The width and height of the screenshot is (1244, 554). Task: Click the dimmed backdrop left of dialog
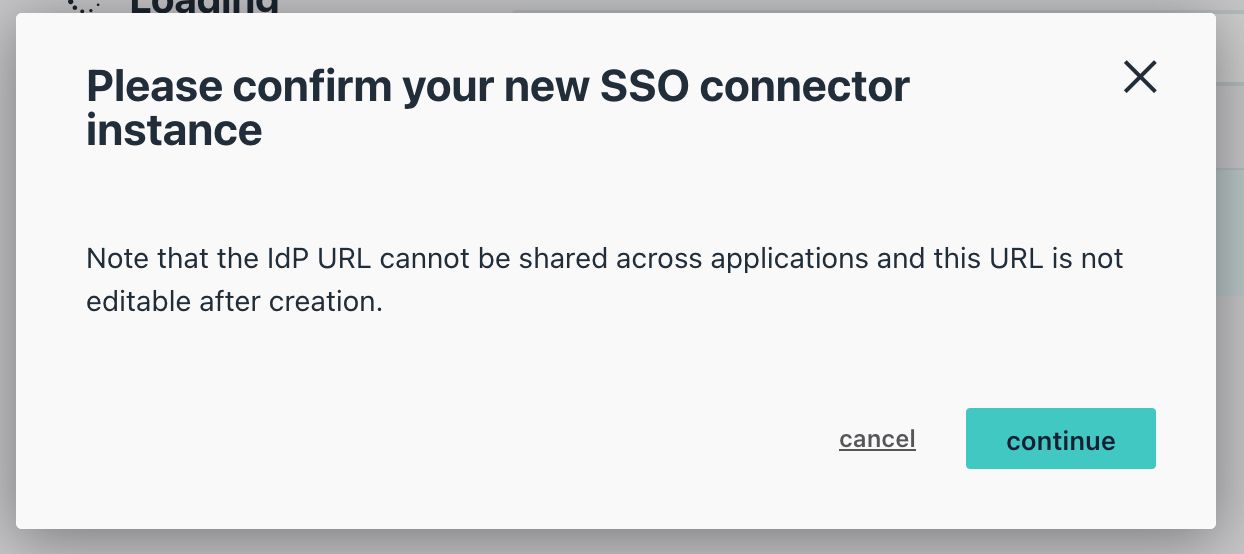(7, 300)
